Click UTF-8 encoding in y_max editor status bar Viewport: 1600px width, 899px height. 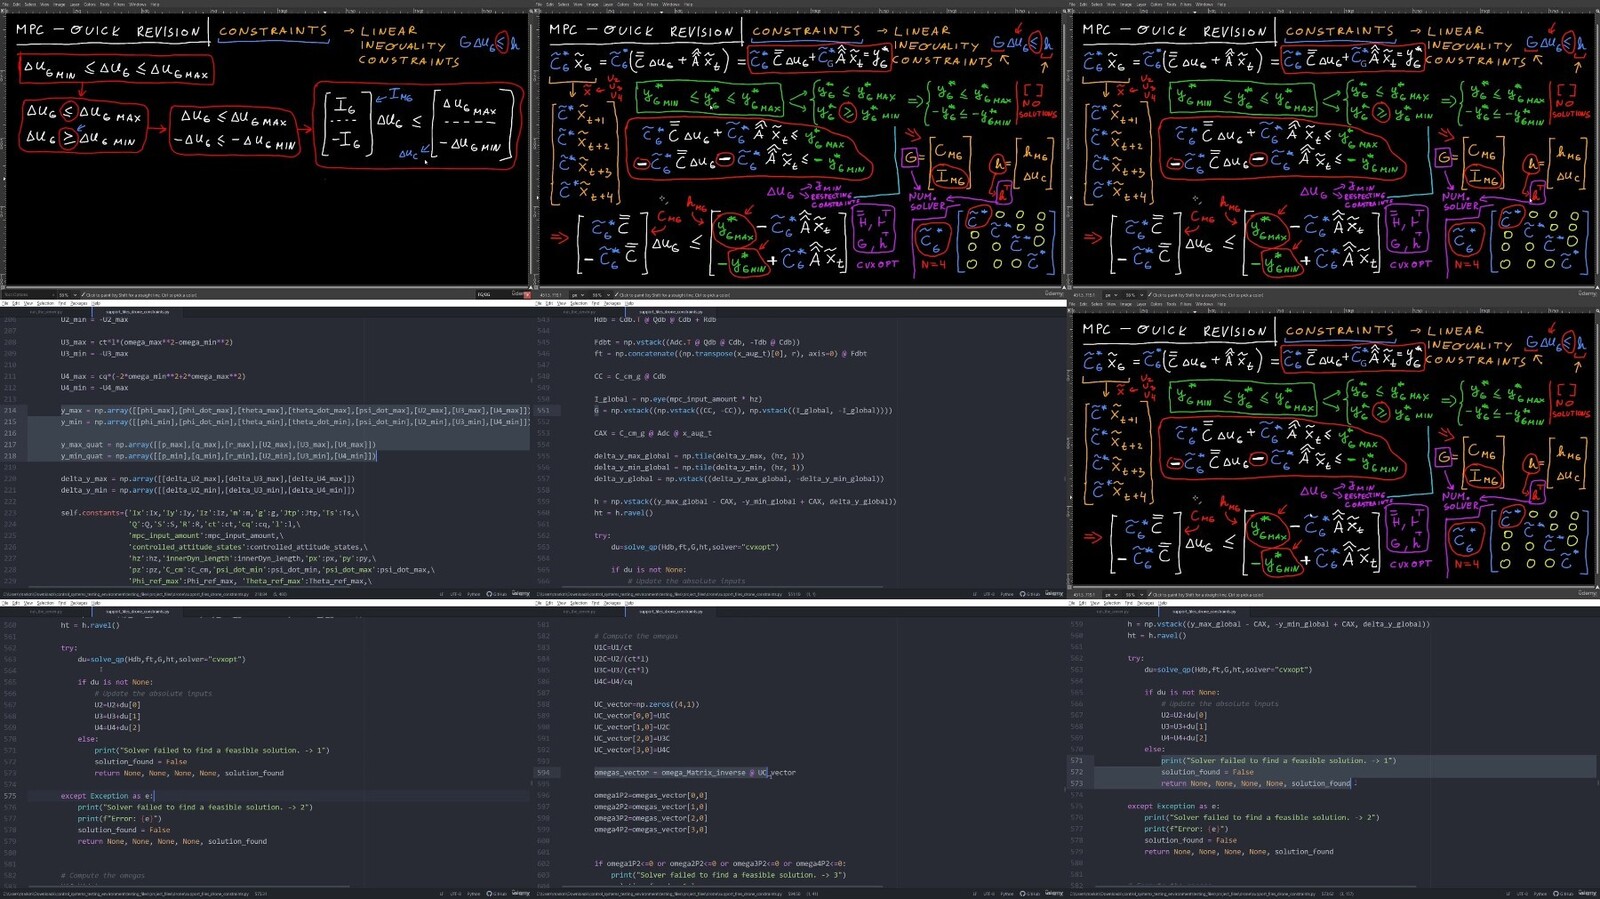[x=455, y=594]
